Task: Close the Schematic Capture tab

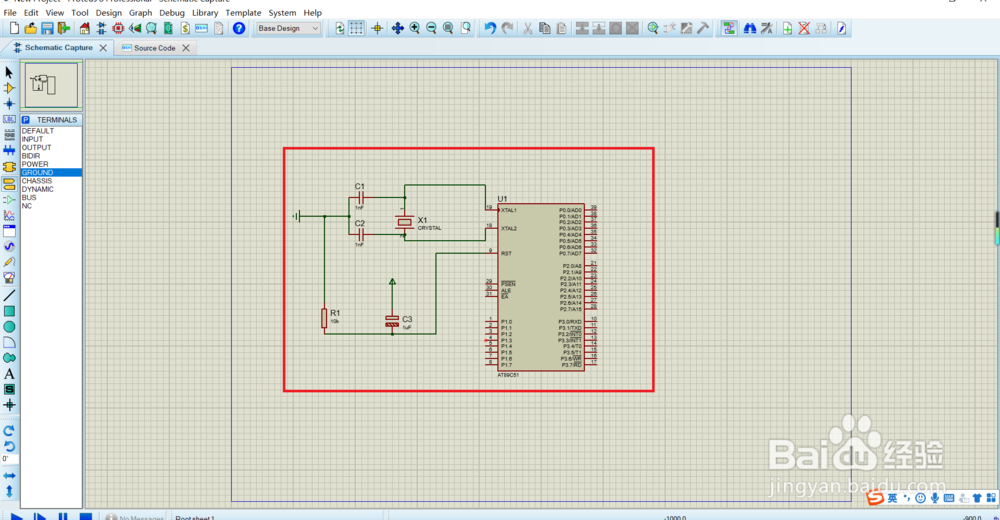Action: (x=103, y=48)
